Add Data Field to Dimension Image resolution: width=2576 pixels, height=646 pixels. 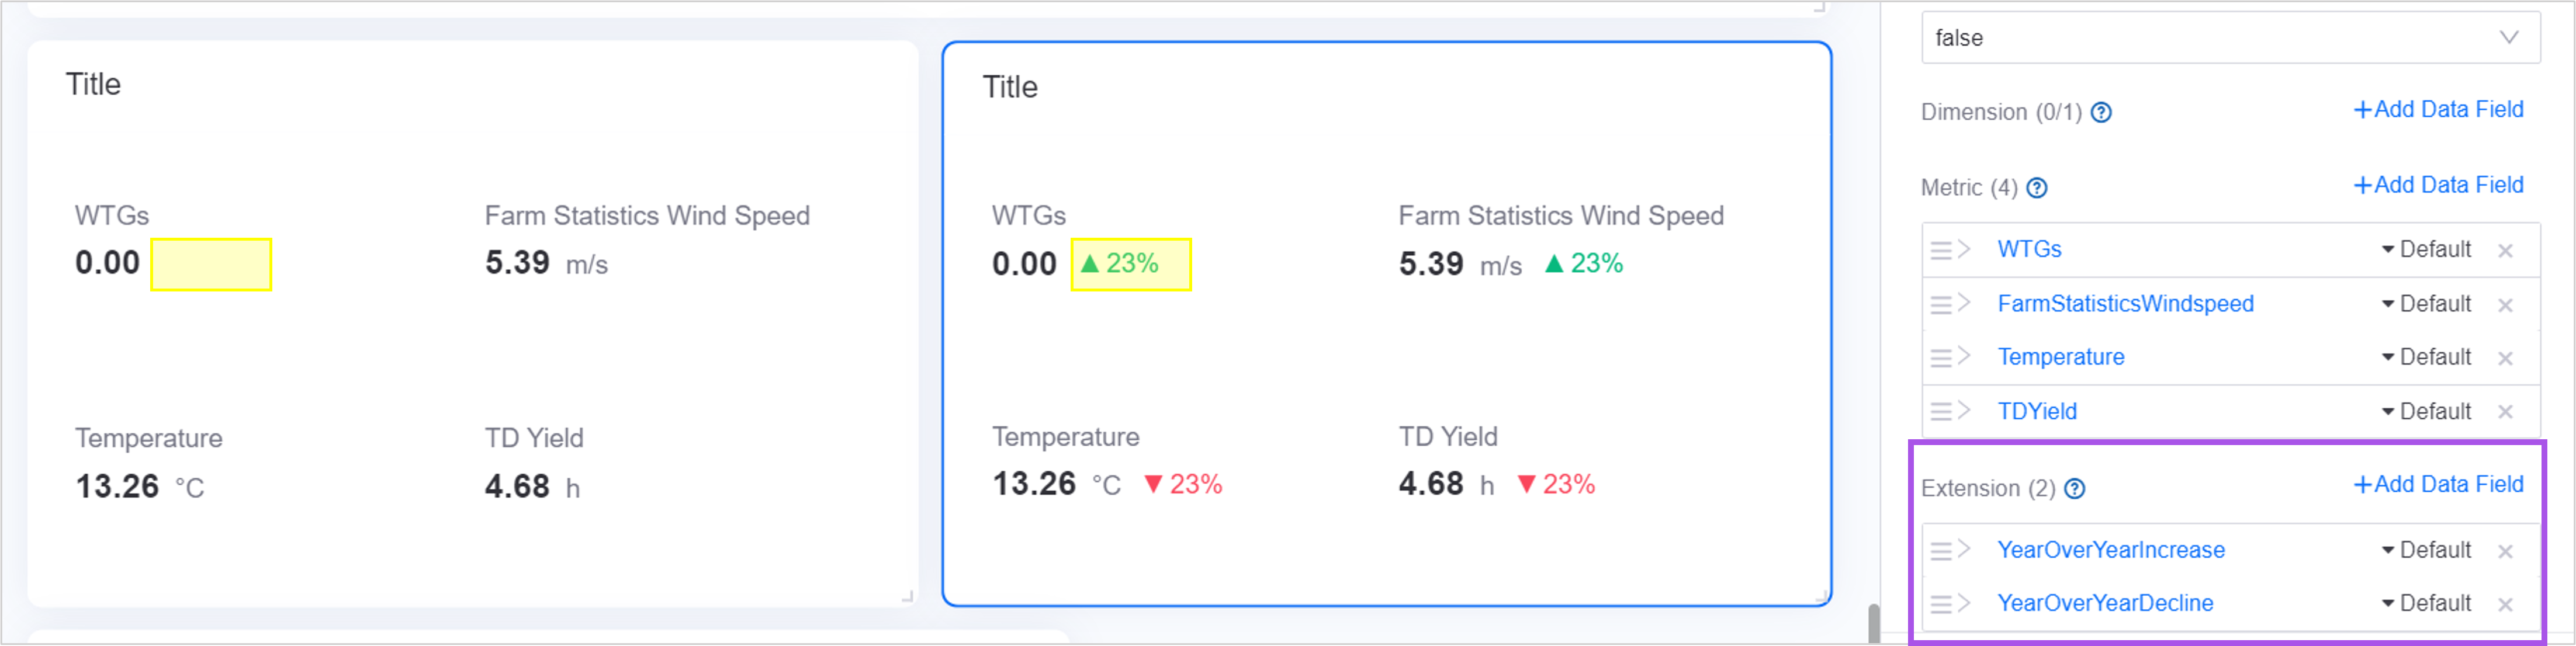click(x=2438, y=110)
